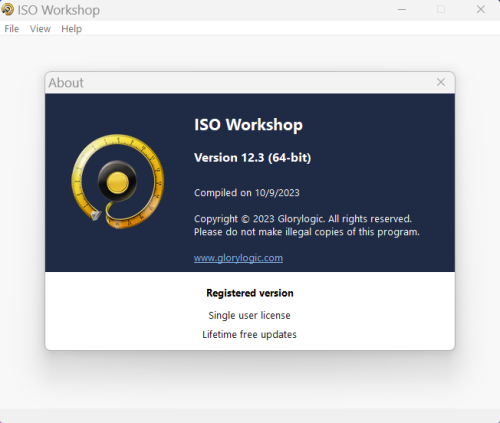The height and width of the screenshot is (423, 500).
Task: Click the Registered version label
Action: click(250, 293)
